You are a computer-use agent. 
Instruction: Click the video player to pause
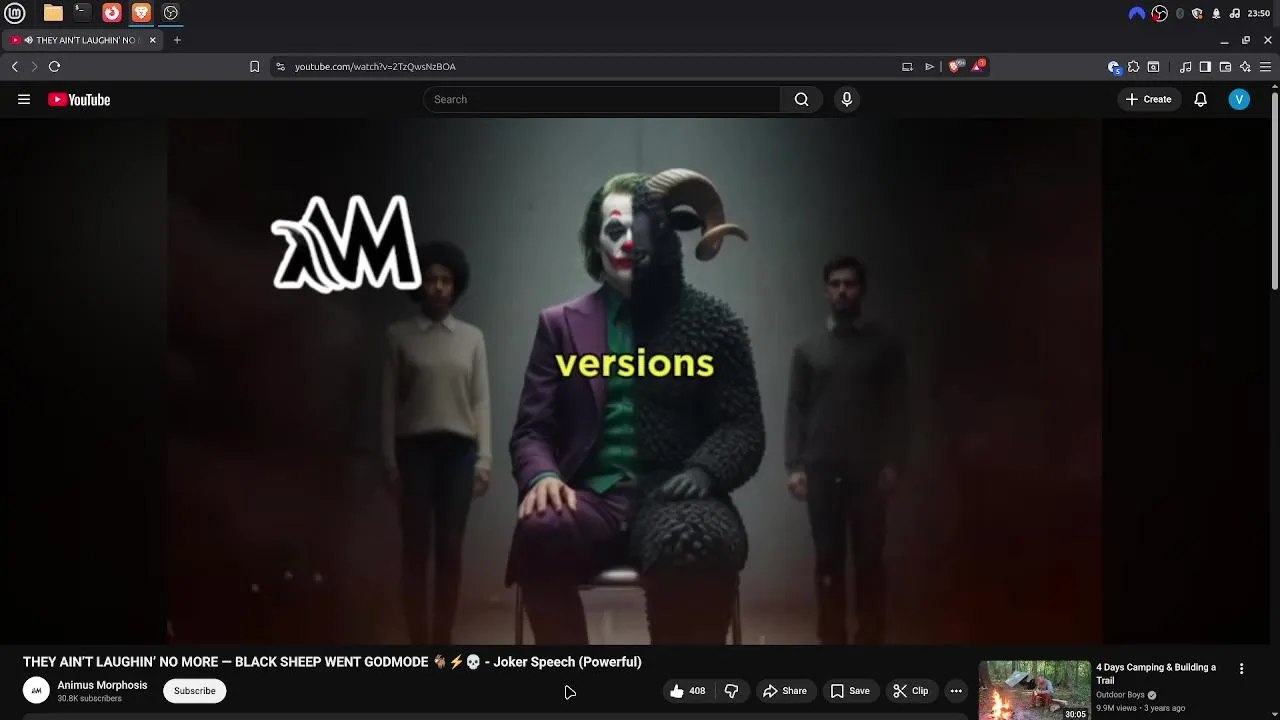(635, 380)
